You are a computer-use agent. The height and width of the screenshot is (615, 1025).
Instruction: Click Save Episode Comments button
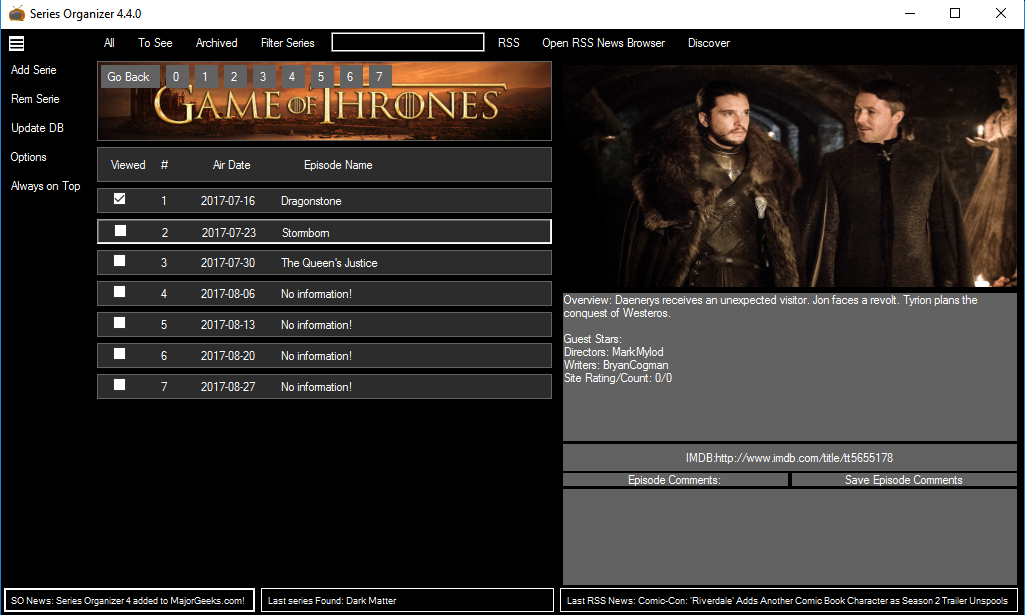[904, 480]
